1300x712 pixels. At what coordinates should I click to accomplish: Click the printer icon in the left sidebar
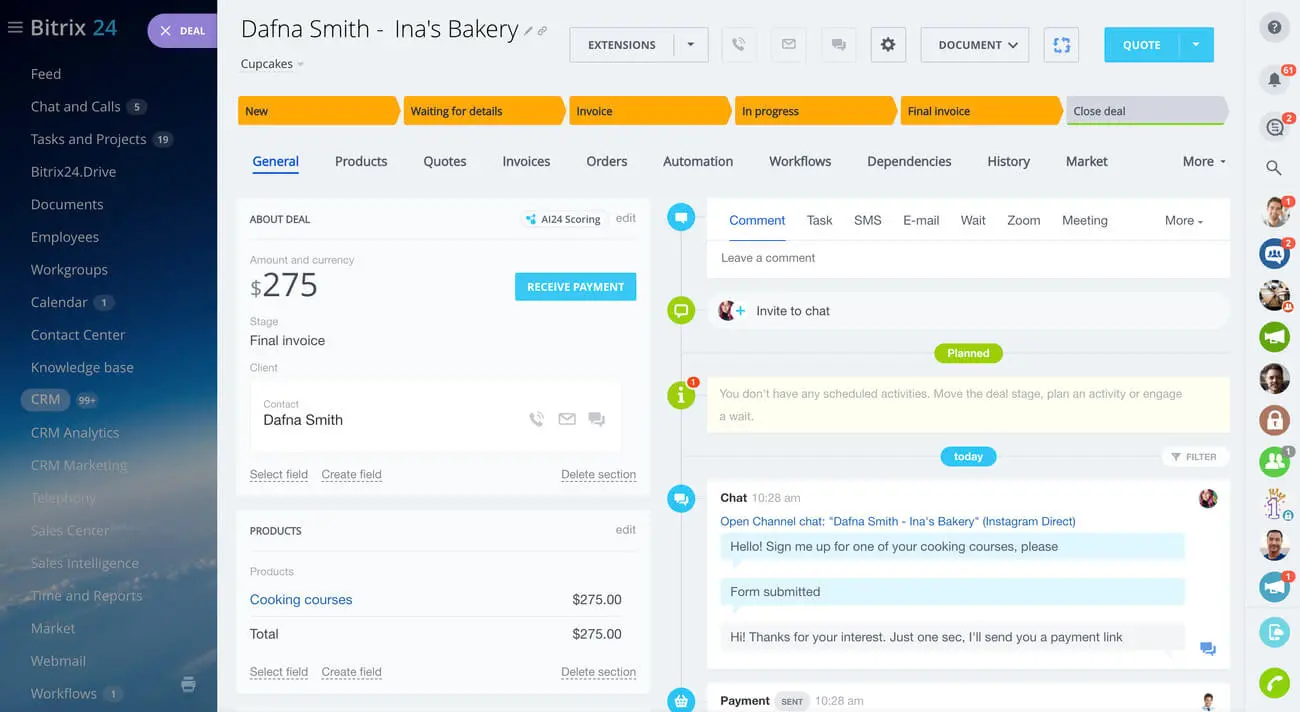tap(188, 685)
